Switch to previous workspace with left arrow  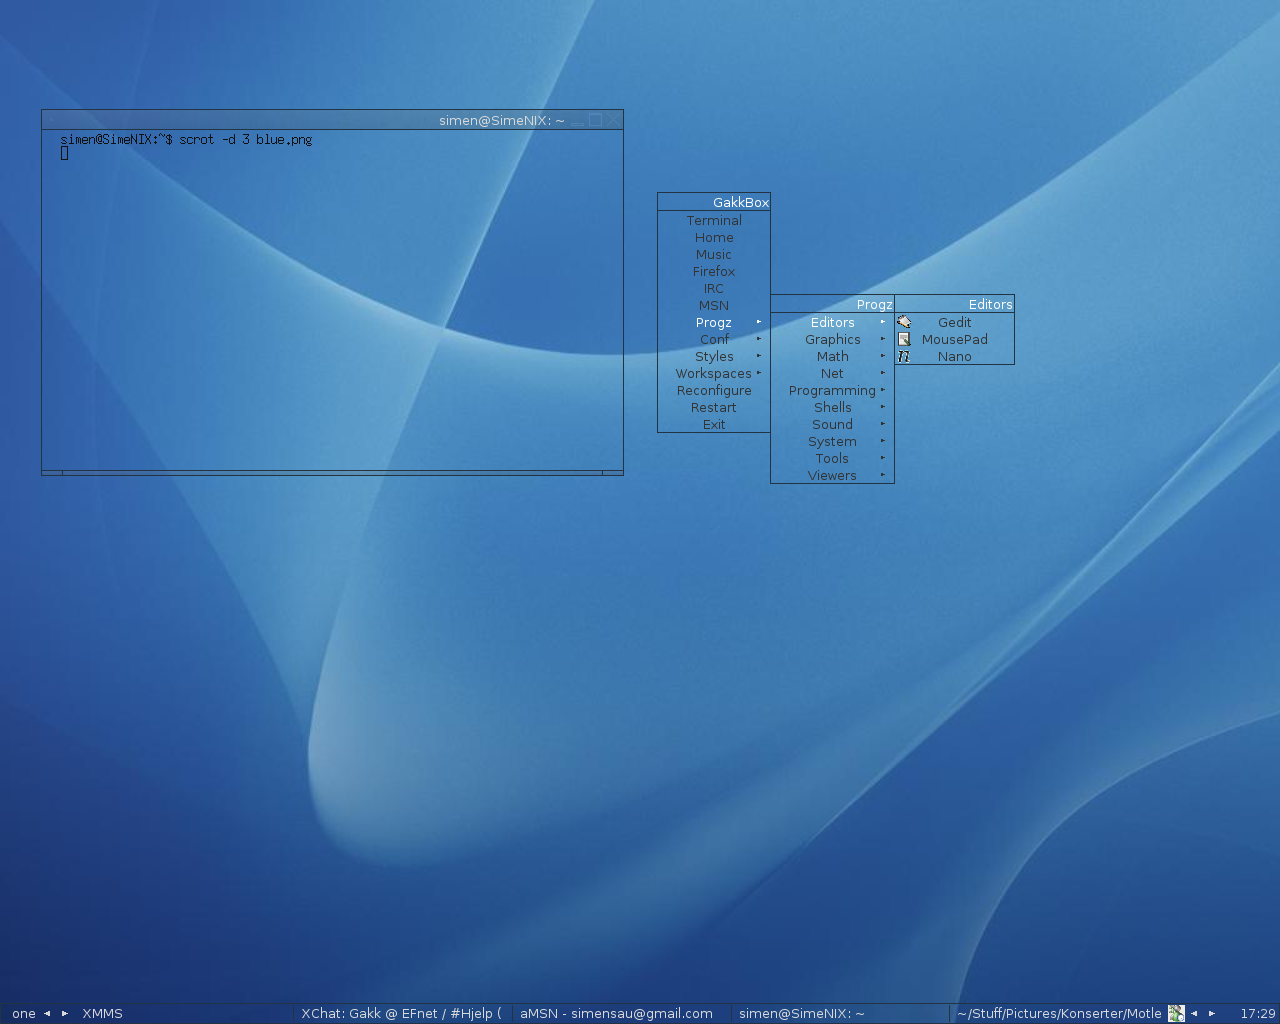[x=47, y=1013]
